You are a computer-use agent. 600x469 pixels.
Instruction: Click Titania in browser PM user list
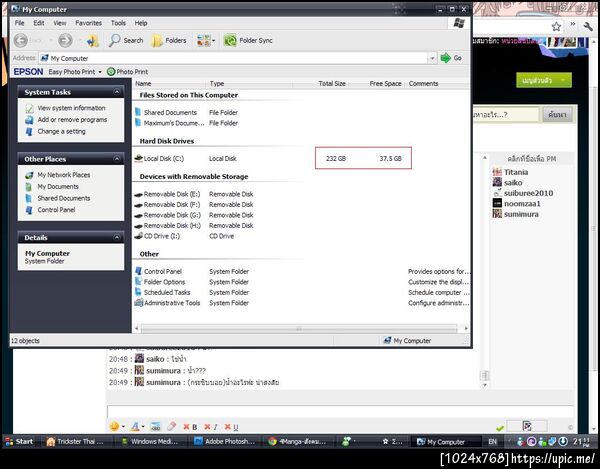tap(516, 172)
